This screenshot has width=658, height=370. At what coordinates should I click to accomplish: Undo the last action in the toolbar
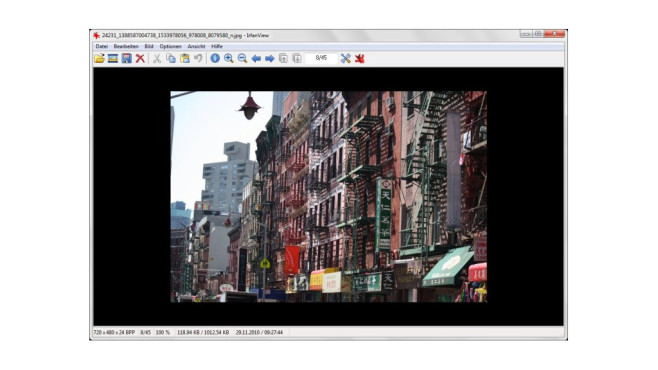coord(198,58)
